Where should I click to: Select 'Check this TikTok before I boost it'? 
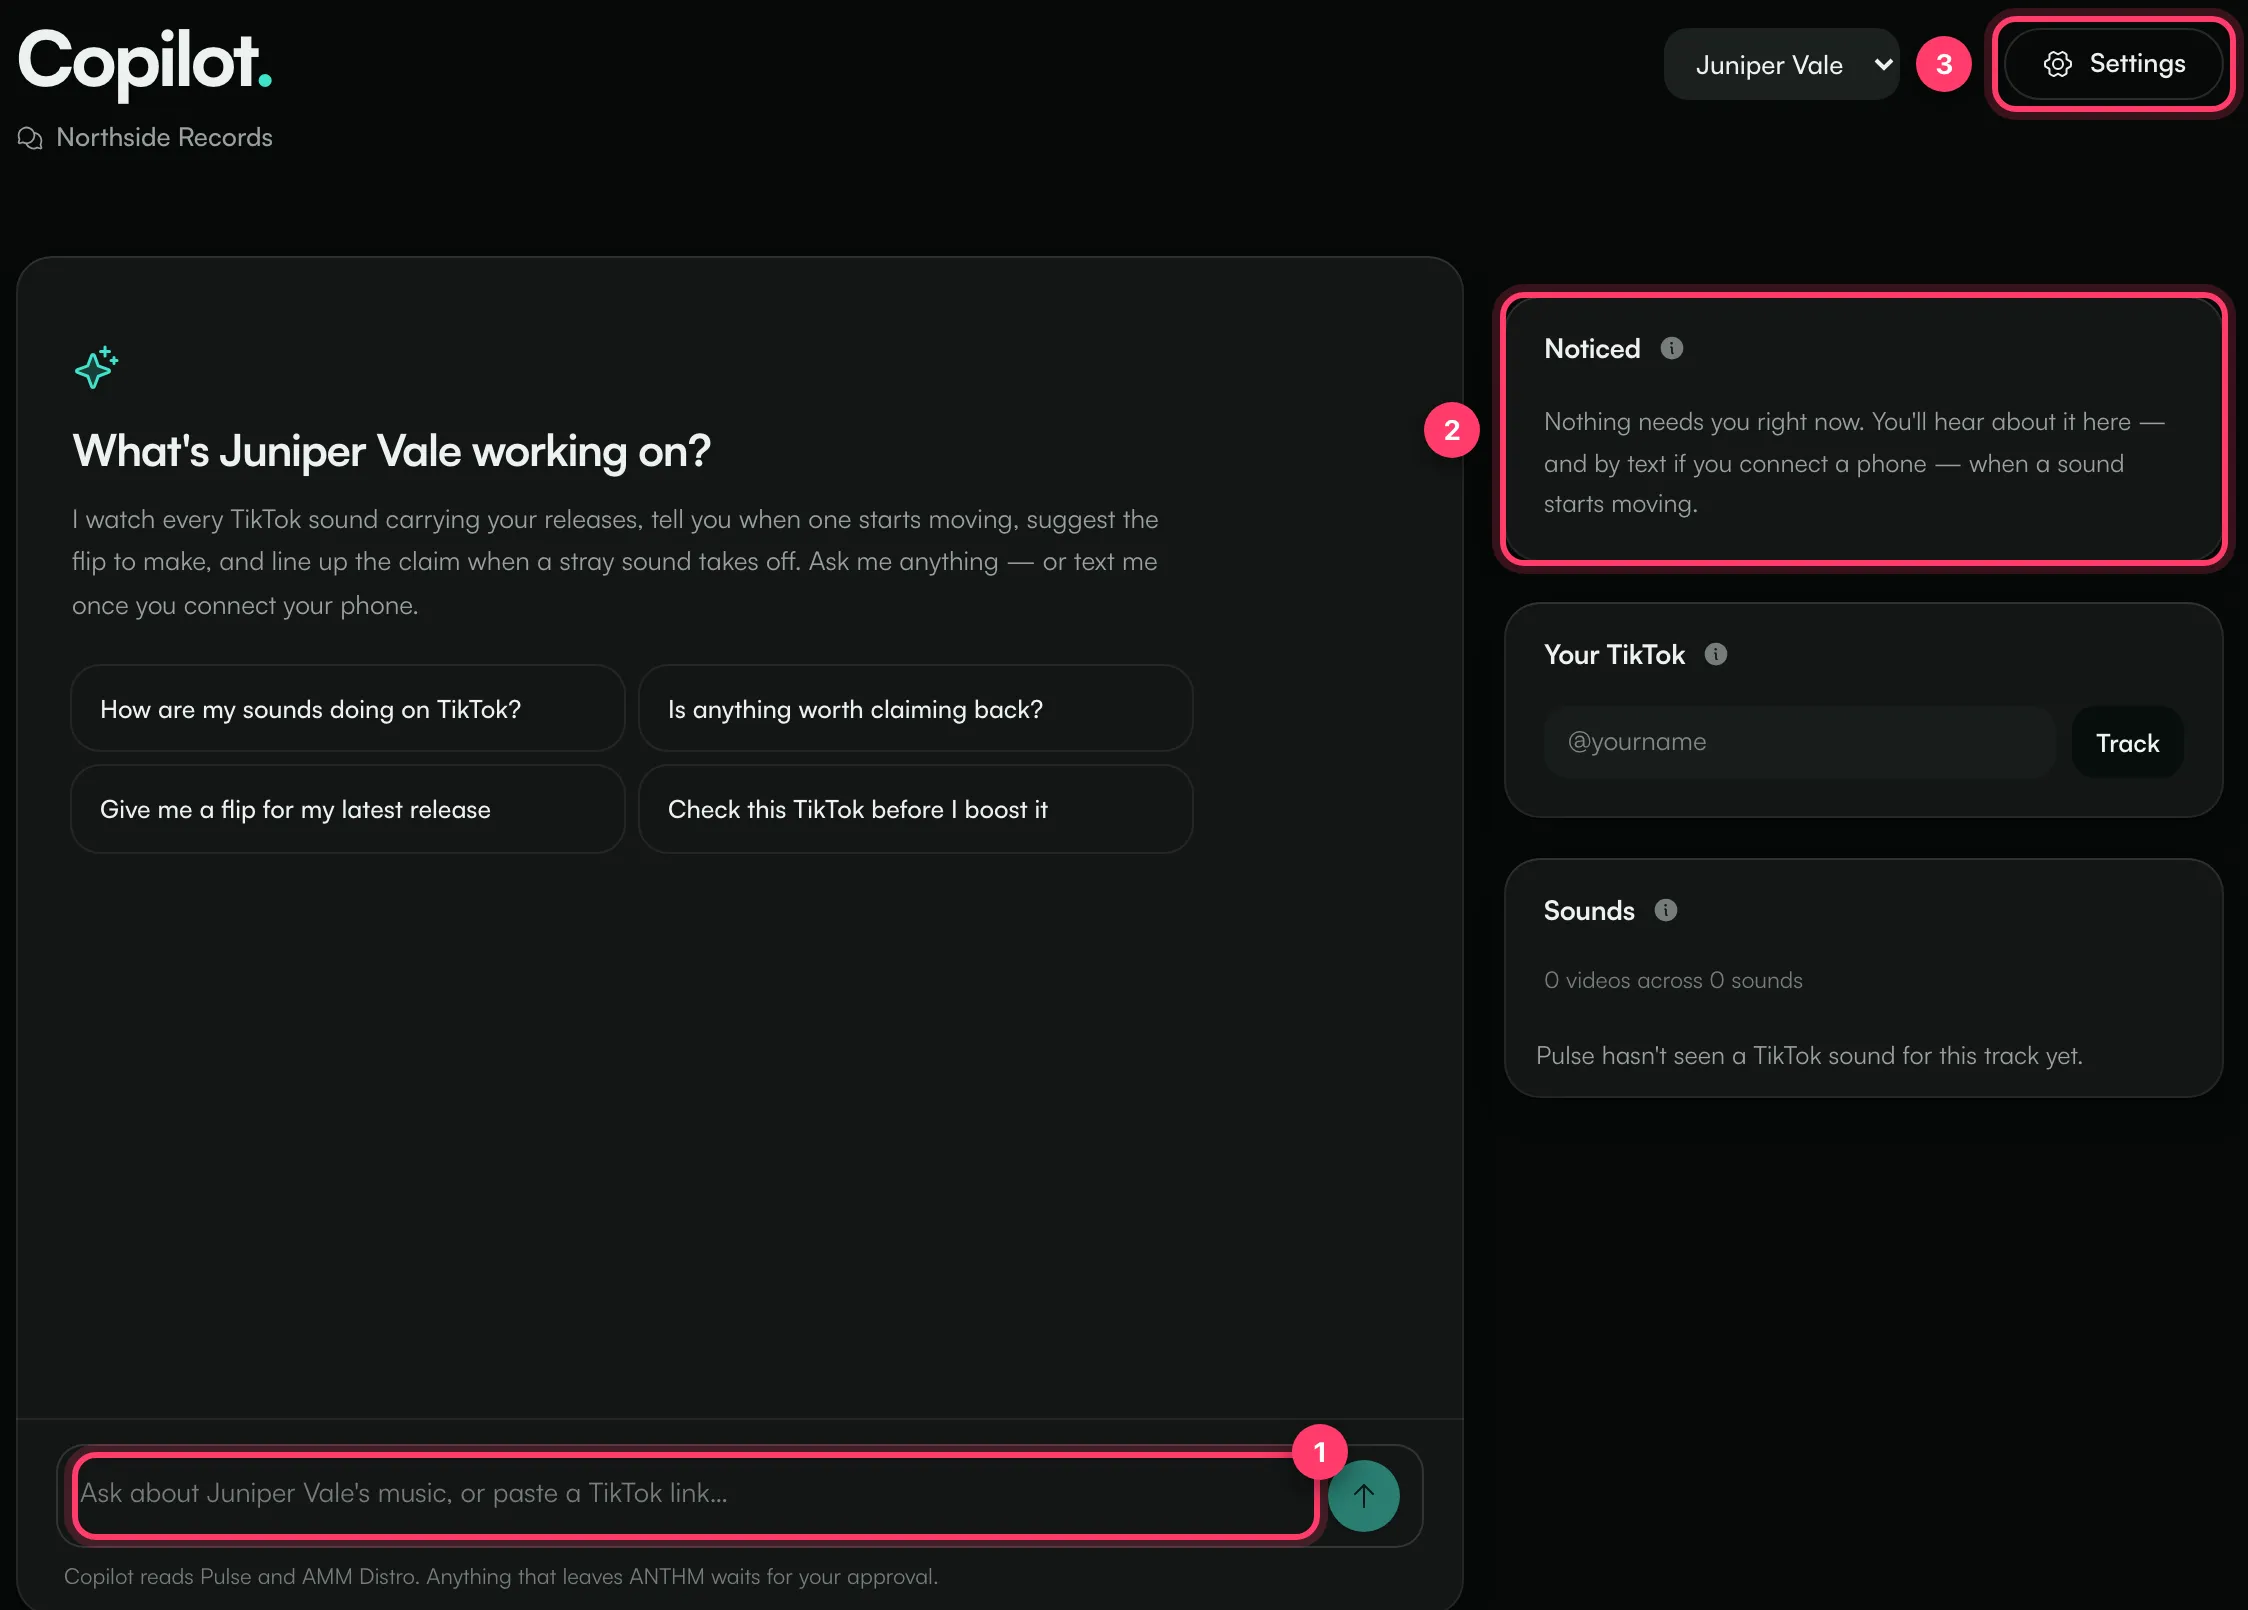coord(915,809)
